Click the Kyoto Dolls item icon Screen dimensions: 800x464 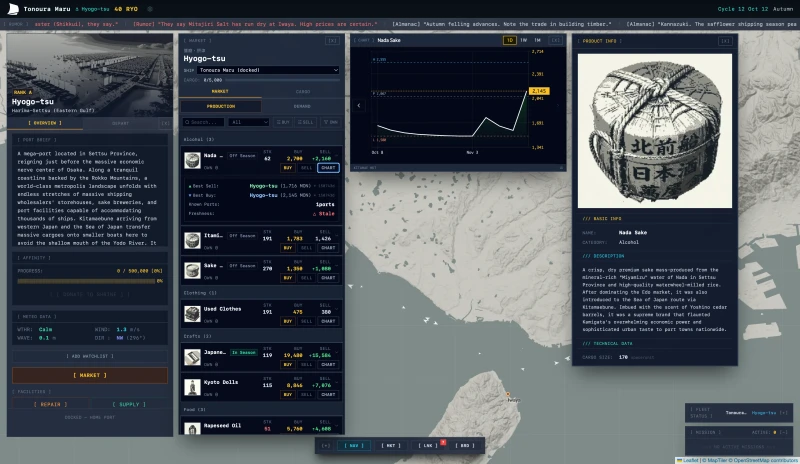point(192,387)
